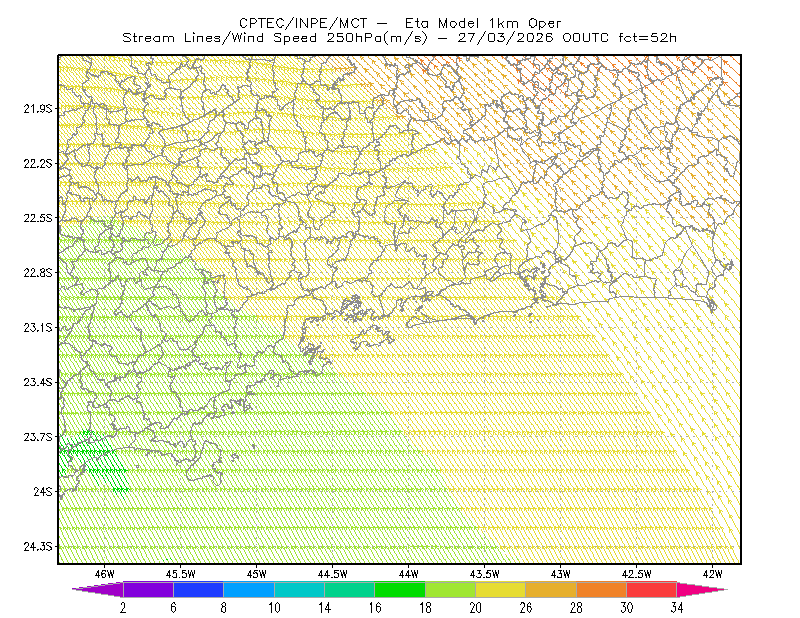Click the pink right arrow end of colorbar
This screenshot has height=618, width=800.
click(x=702, y=589)
